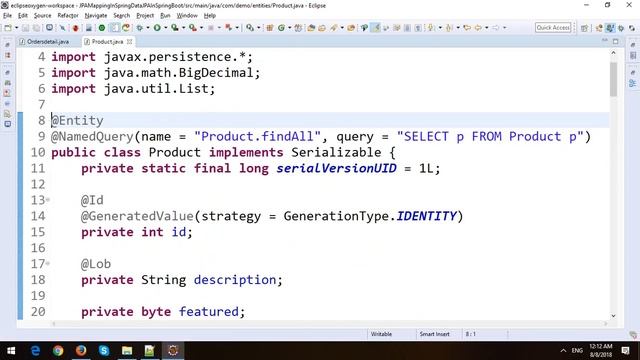Open the New wizard dropdown arrow
Screen dimensions: 640x360
pyautogui.click(x=17, y=28)
